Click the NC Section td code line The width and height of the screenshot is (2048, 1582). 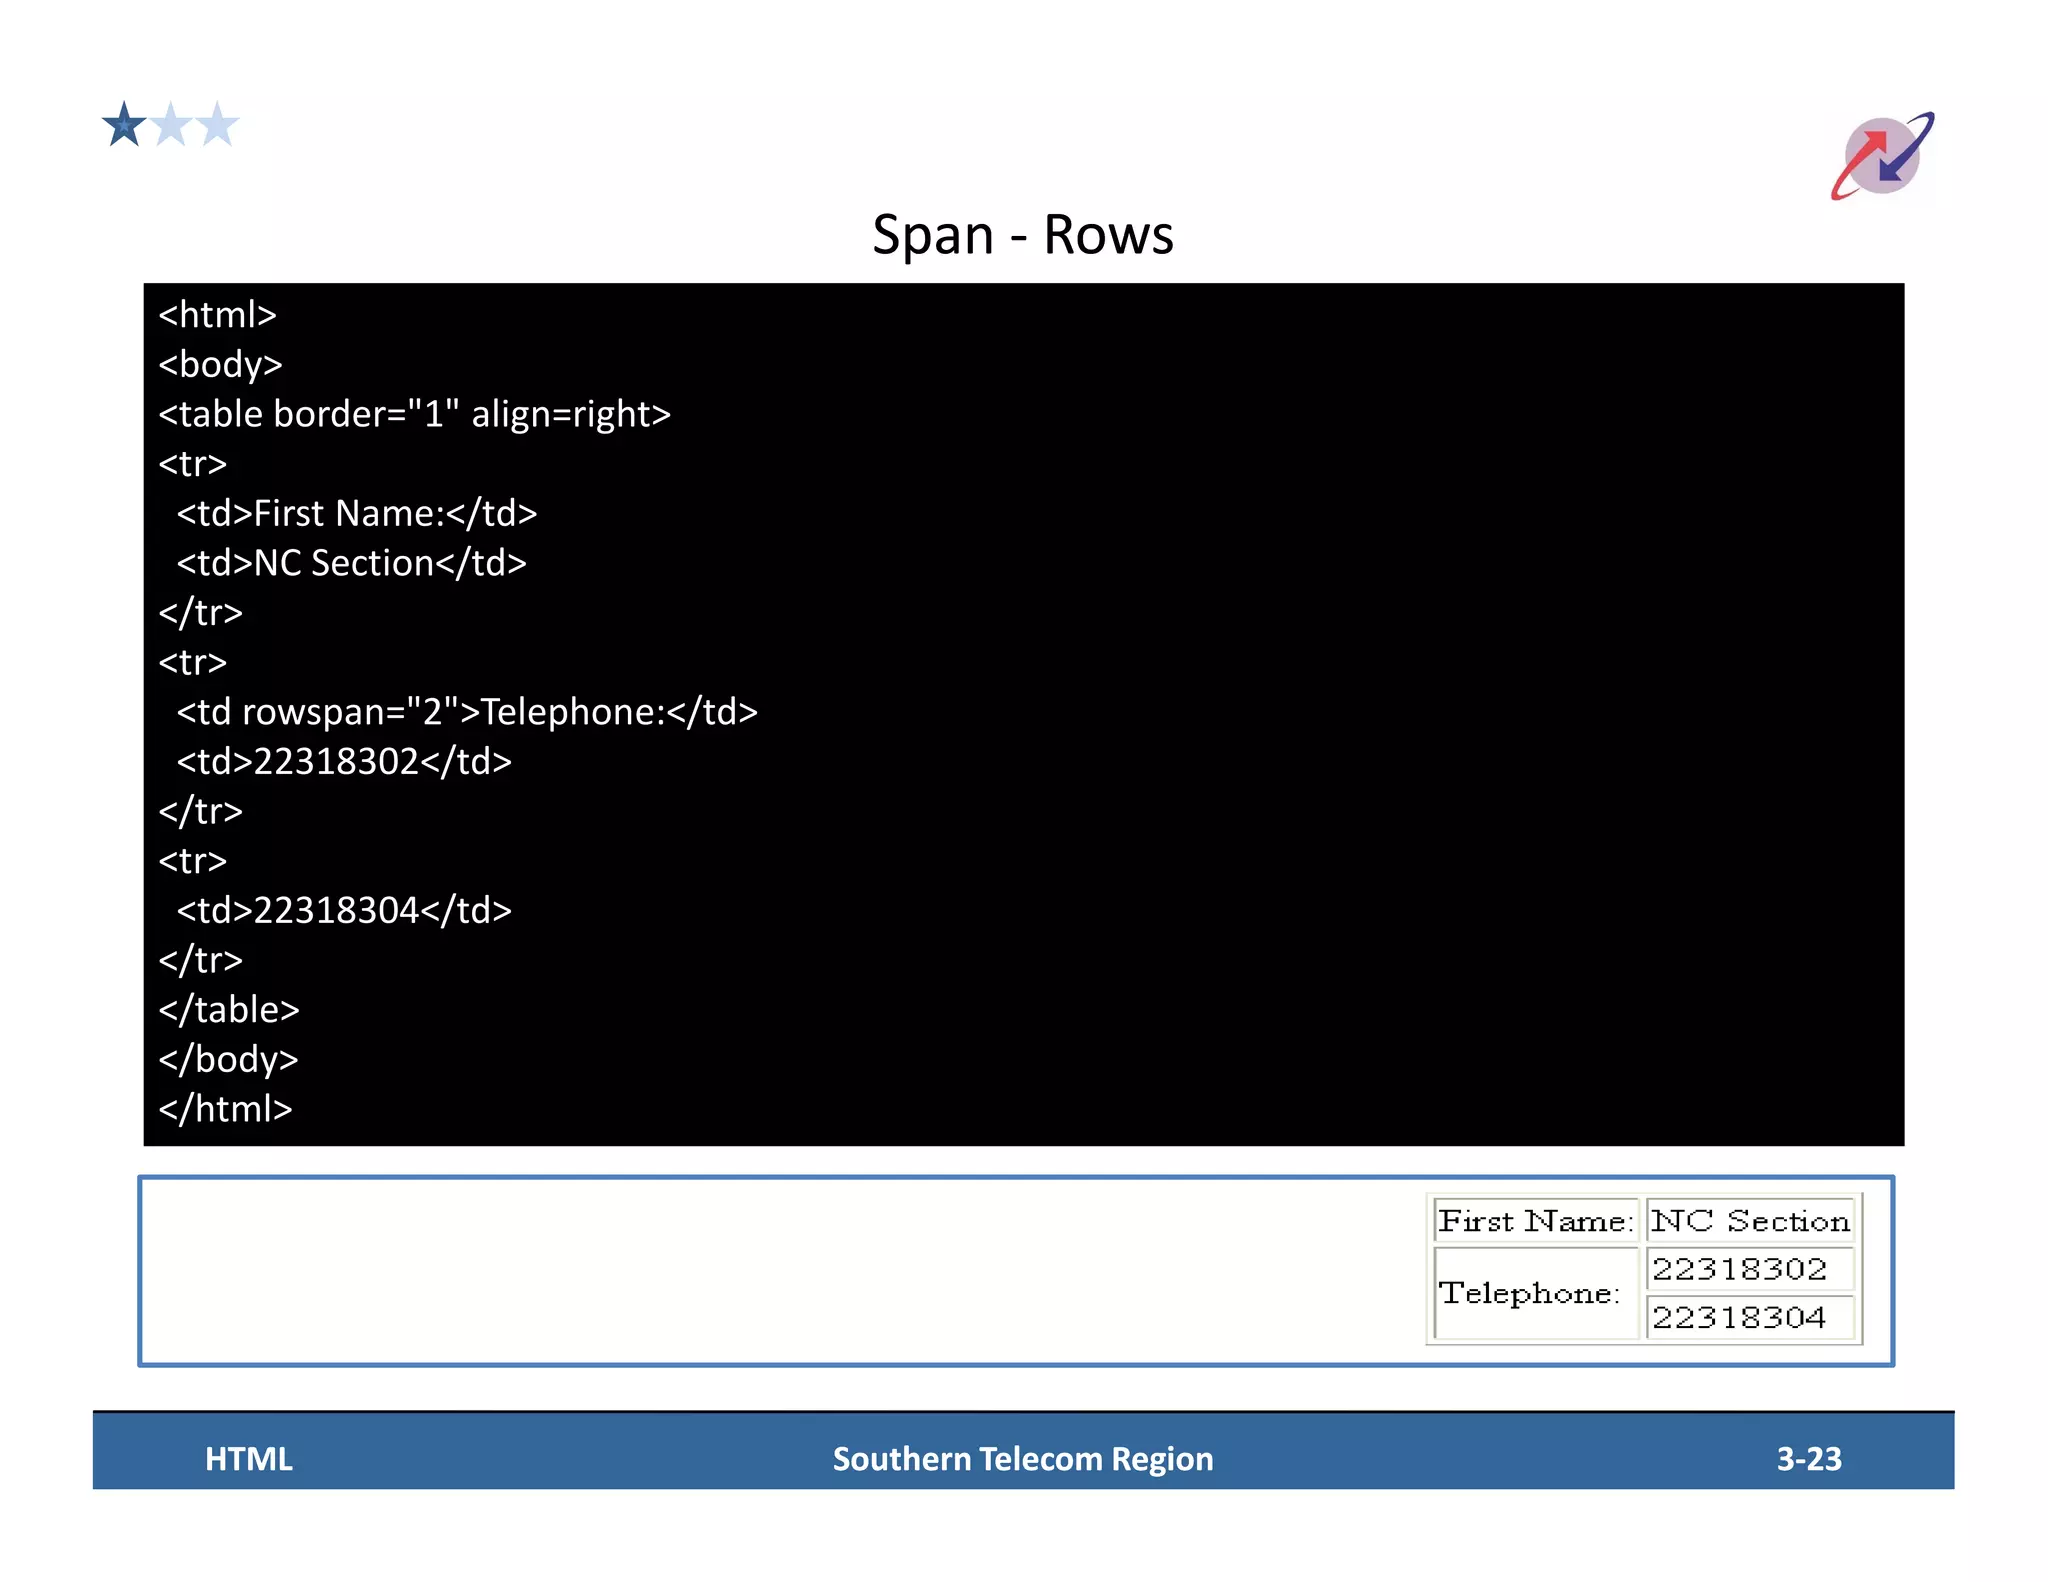(351, 563)
